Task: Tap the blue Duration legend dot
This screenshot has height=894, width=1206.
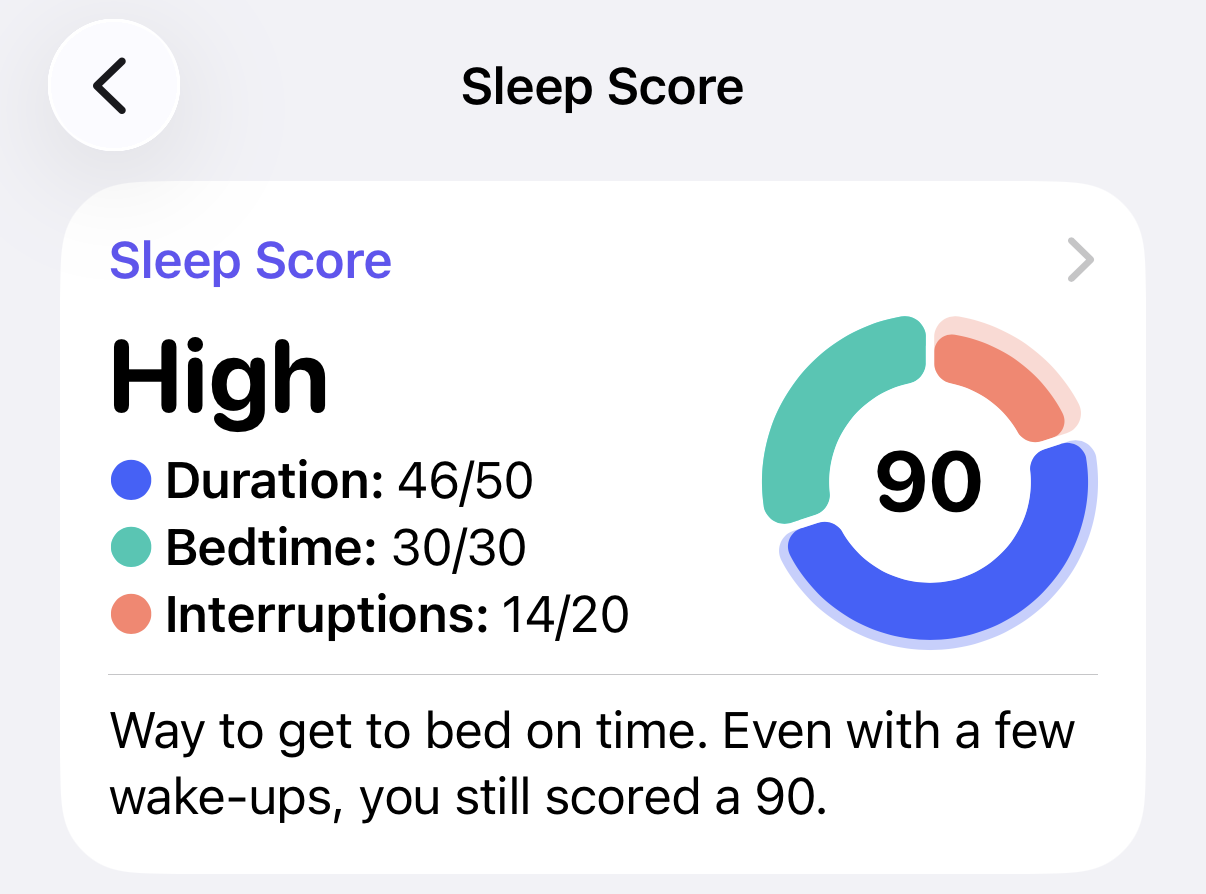Action: (x=130, y=482)
